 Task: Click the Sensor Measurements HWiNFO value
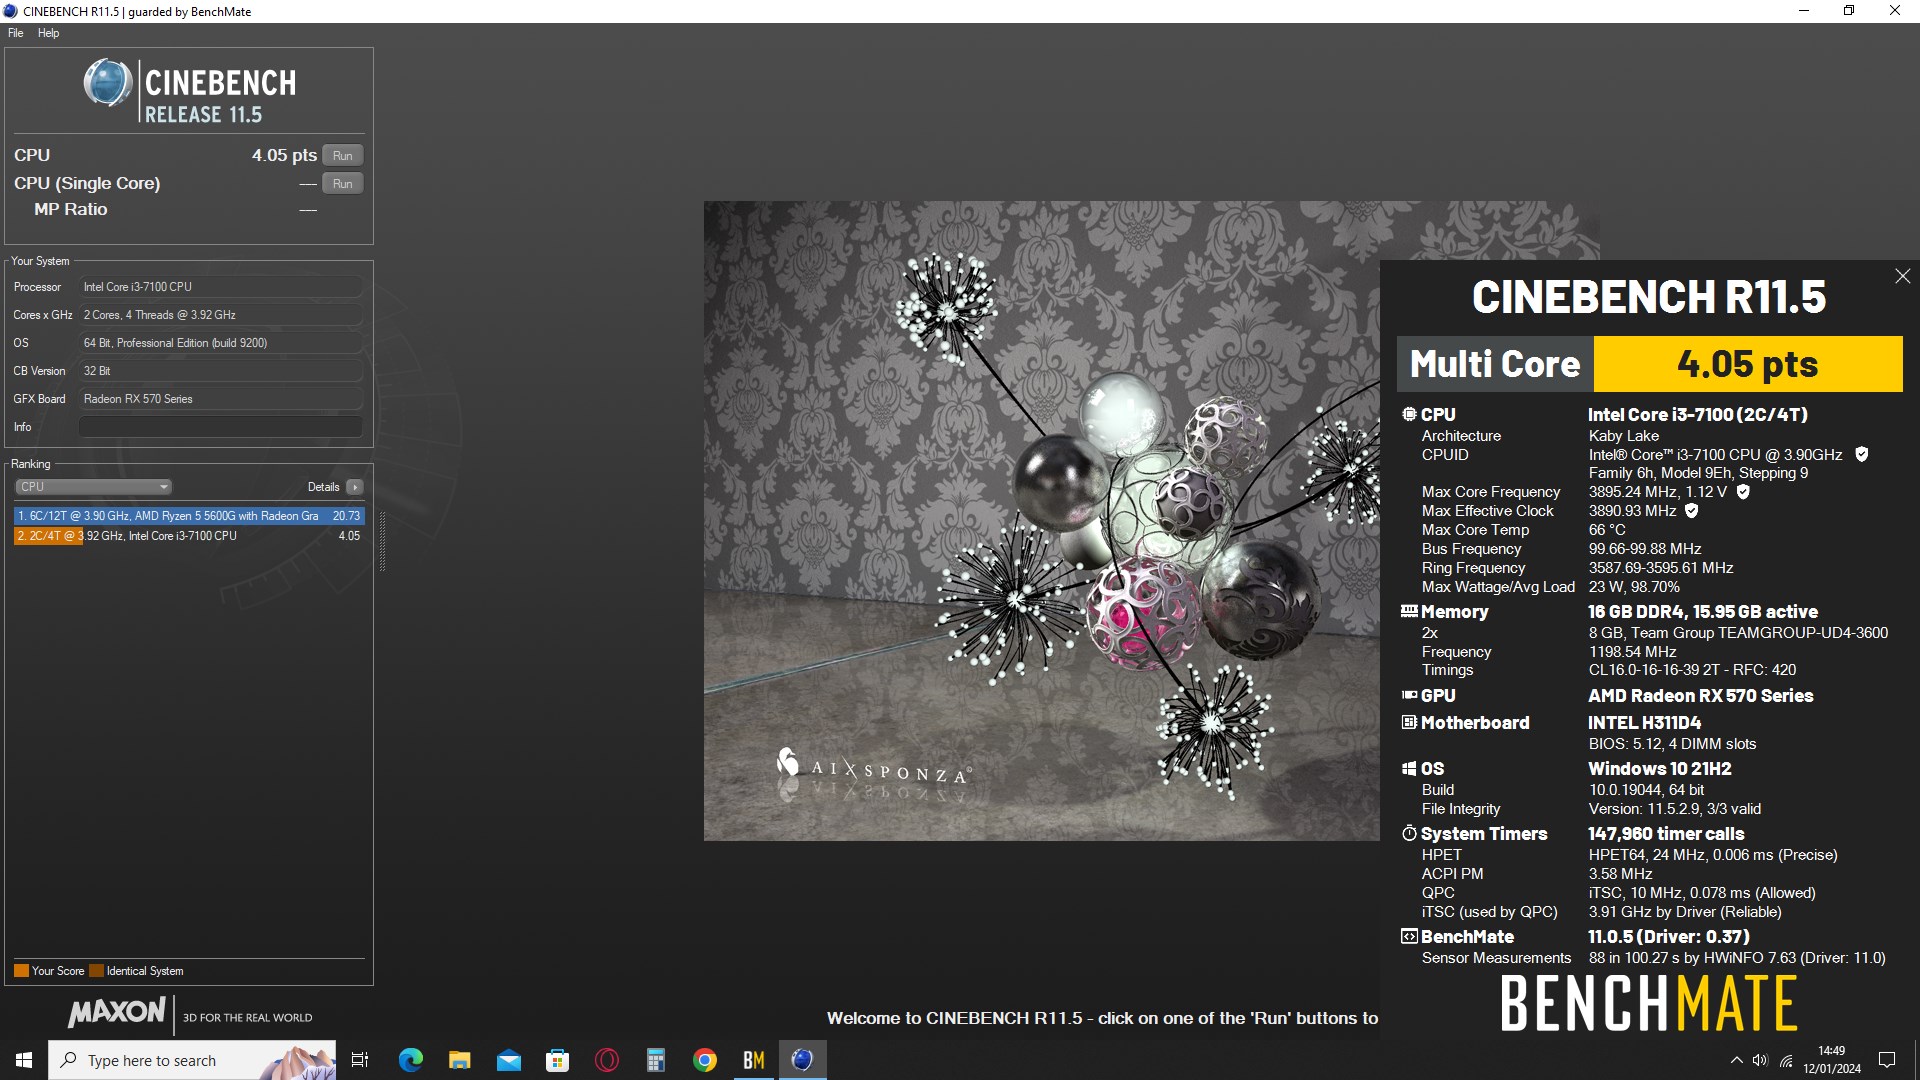(x=1737, y=958)
